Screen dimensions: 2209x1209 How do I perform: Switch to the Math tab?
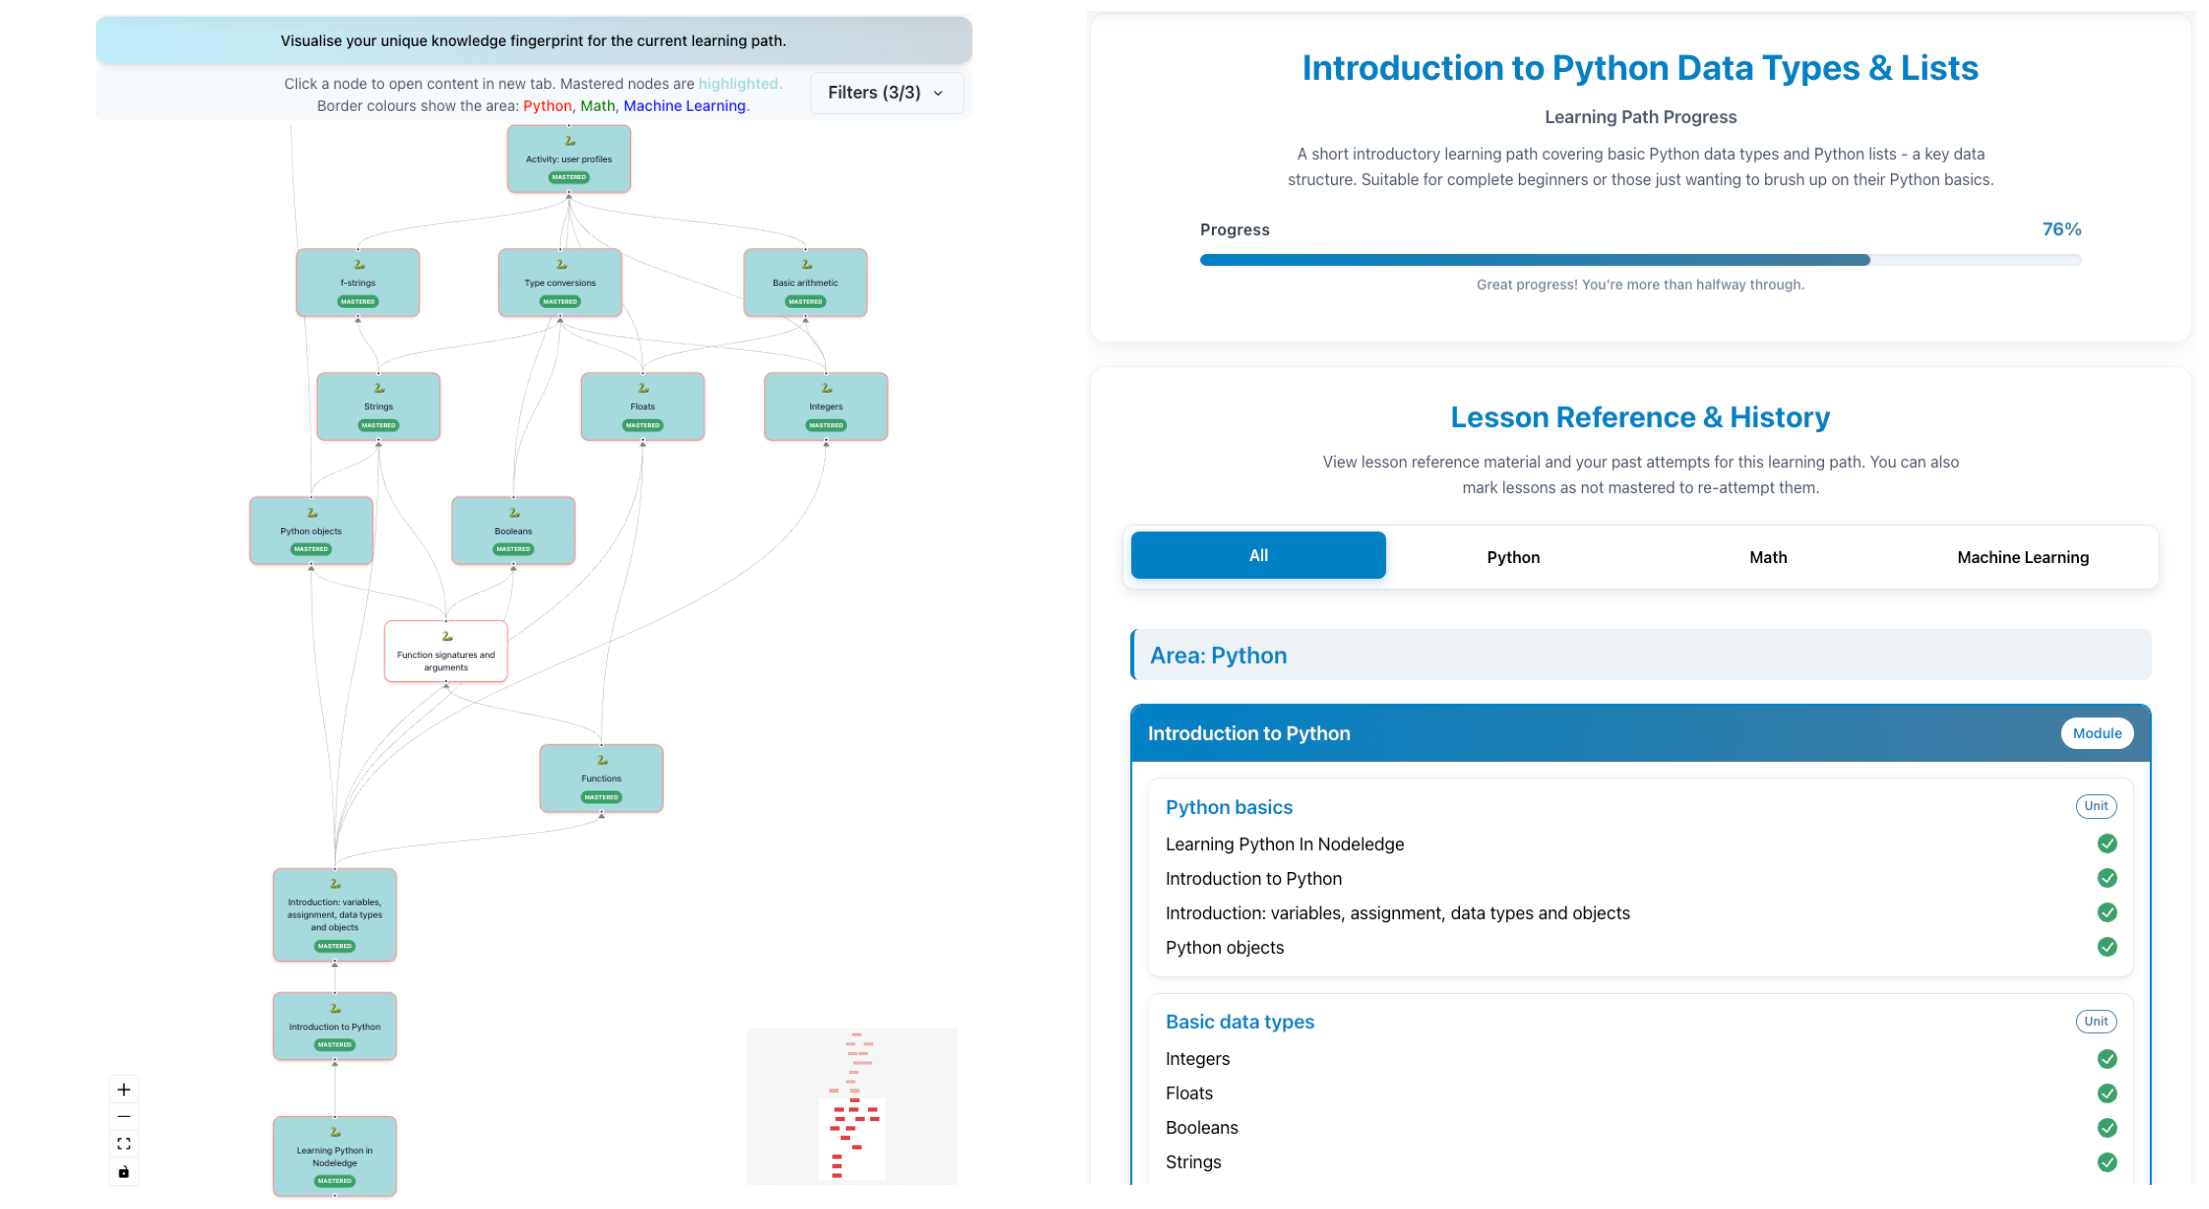(x=1767, y=557)
